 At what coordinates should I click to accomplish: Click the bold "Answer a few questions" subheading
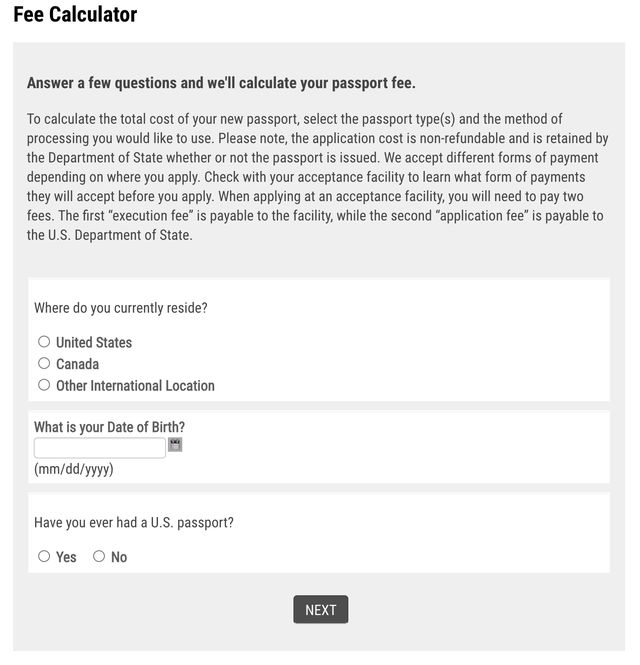tap(221, 83)
